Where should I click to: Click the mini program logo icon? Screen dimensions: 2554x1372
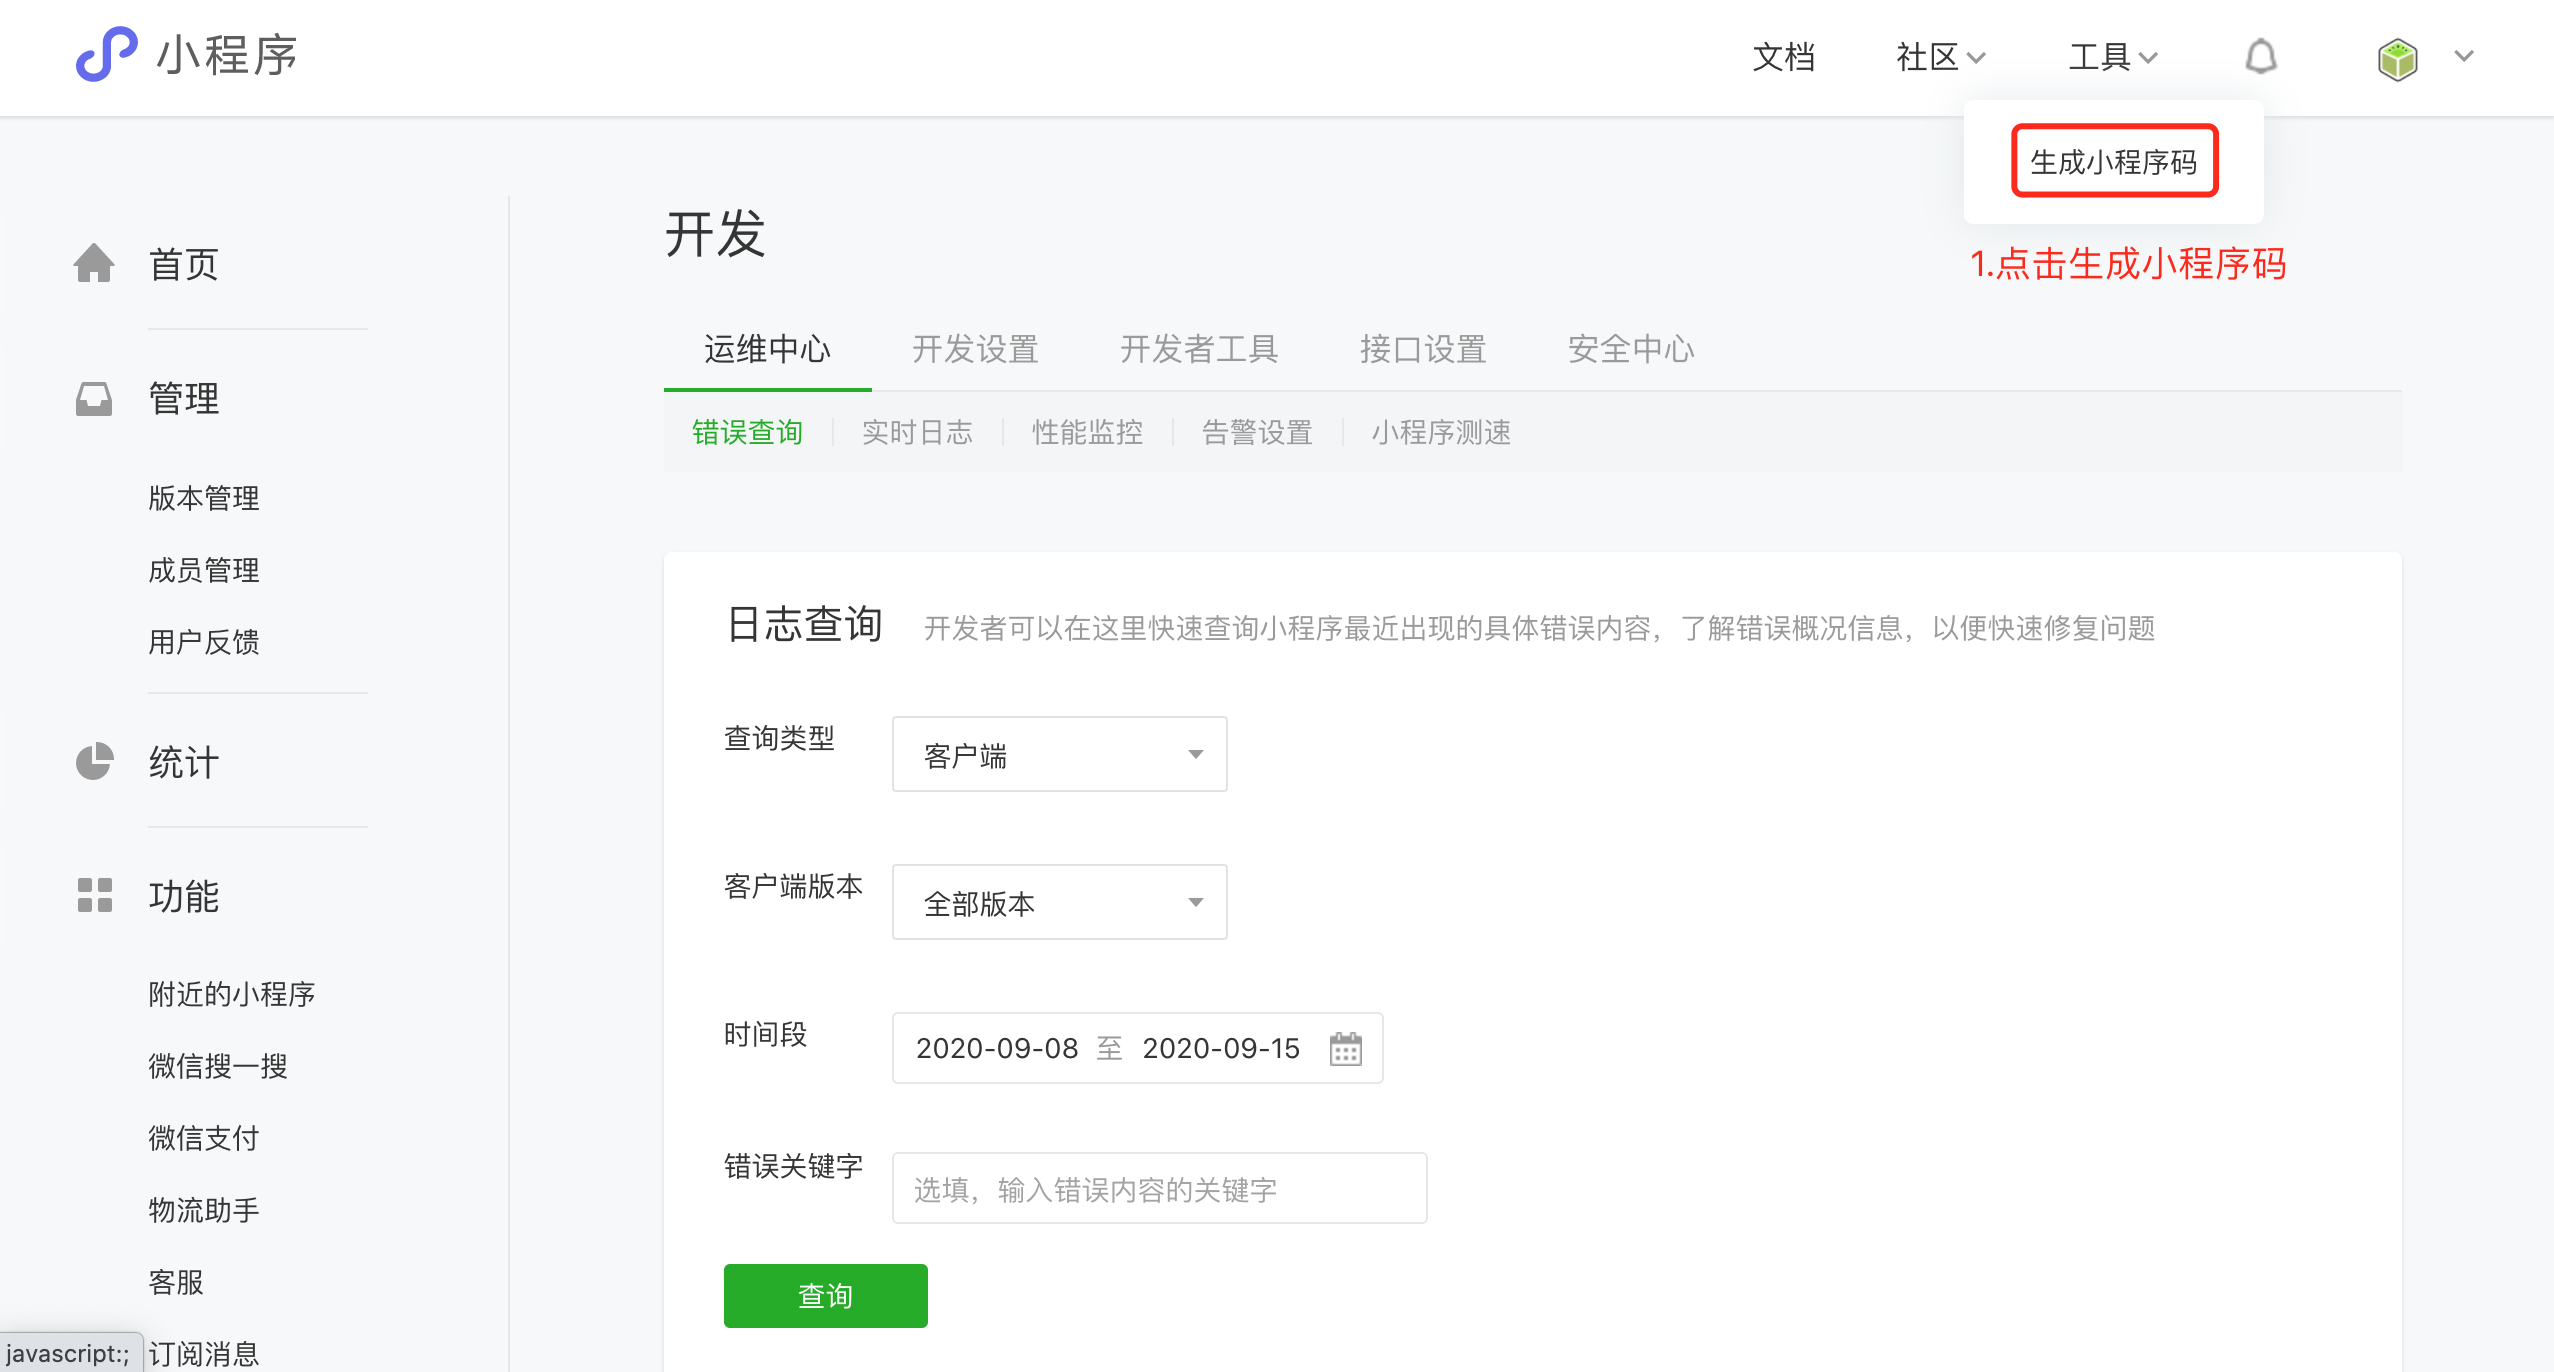(106, 54)
